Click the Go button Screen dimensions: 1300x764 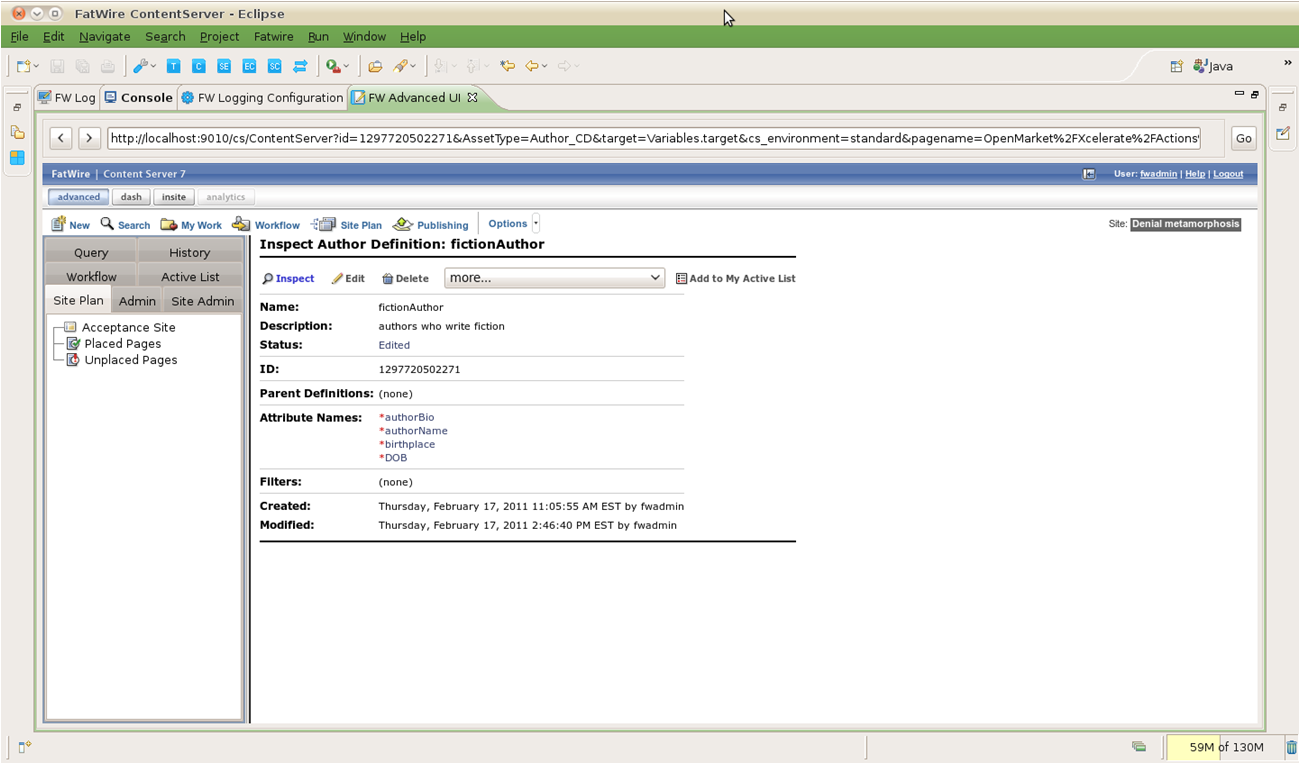tap(1243, 139)
